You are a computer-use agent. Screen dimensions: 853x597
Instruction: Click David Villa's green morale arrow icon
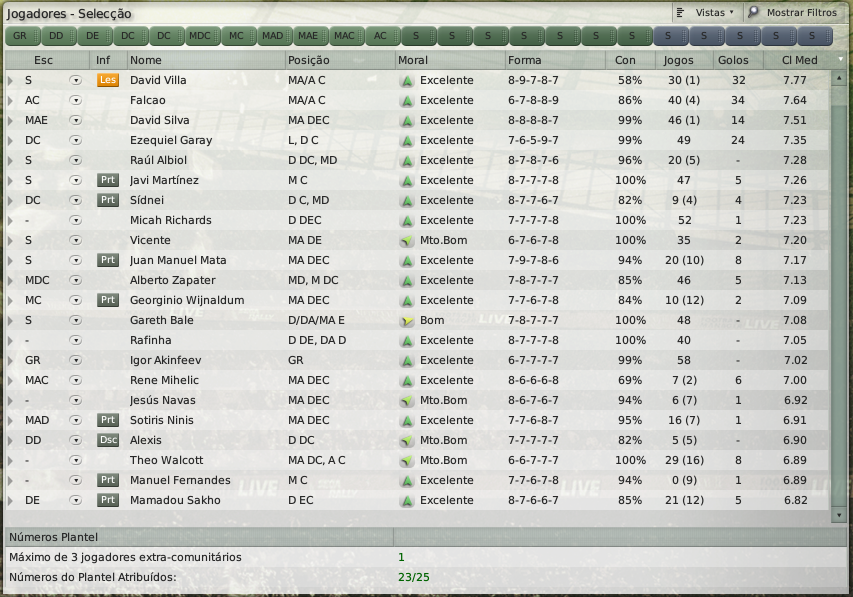[406, 81]
